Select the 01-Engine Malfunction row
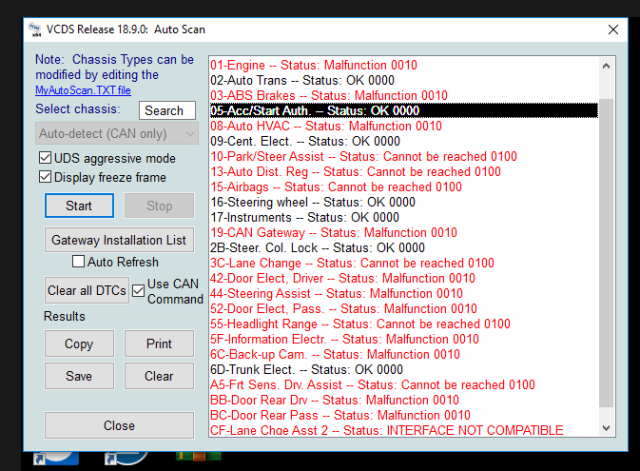The height and width of the screenshot is (471, 640). (x=404, y=65)
